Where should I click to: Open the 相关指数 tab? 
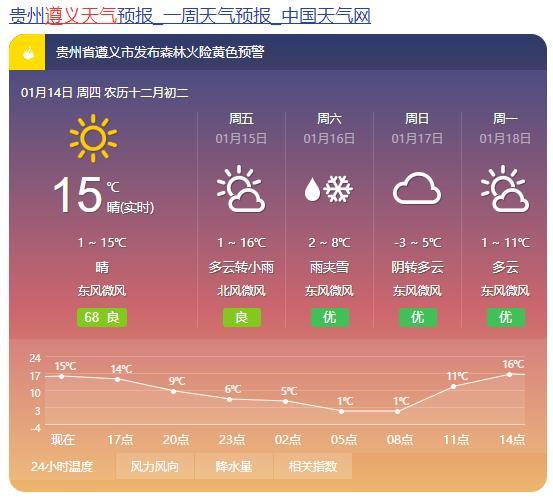(313, 466)
